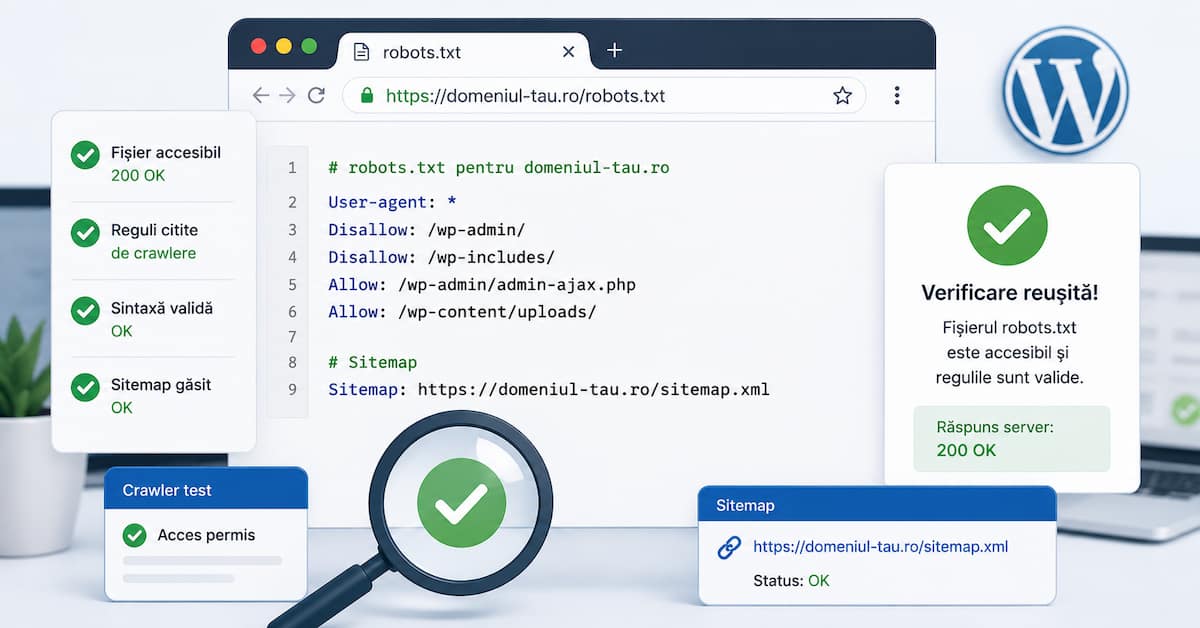Click the browser forward arrow
This screenshot has height=628, width=1200.
288,96
